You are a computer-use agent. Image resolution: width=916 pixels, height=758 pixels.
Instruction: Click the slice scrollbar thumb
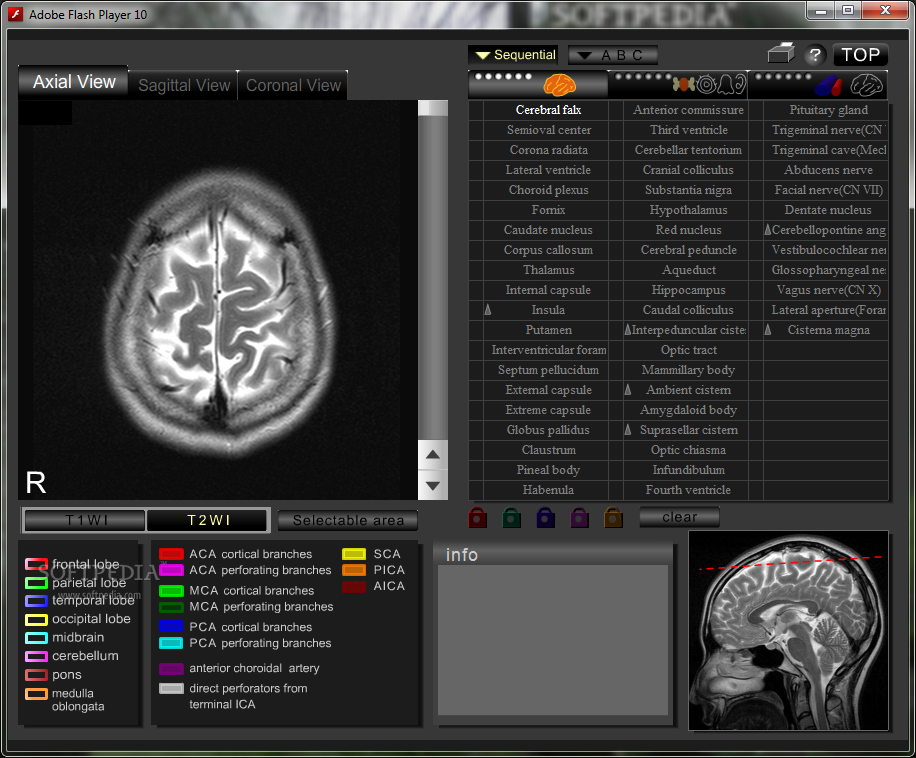[x=433, y=108]
